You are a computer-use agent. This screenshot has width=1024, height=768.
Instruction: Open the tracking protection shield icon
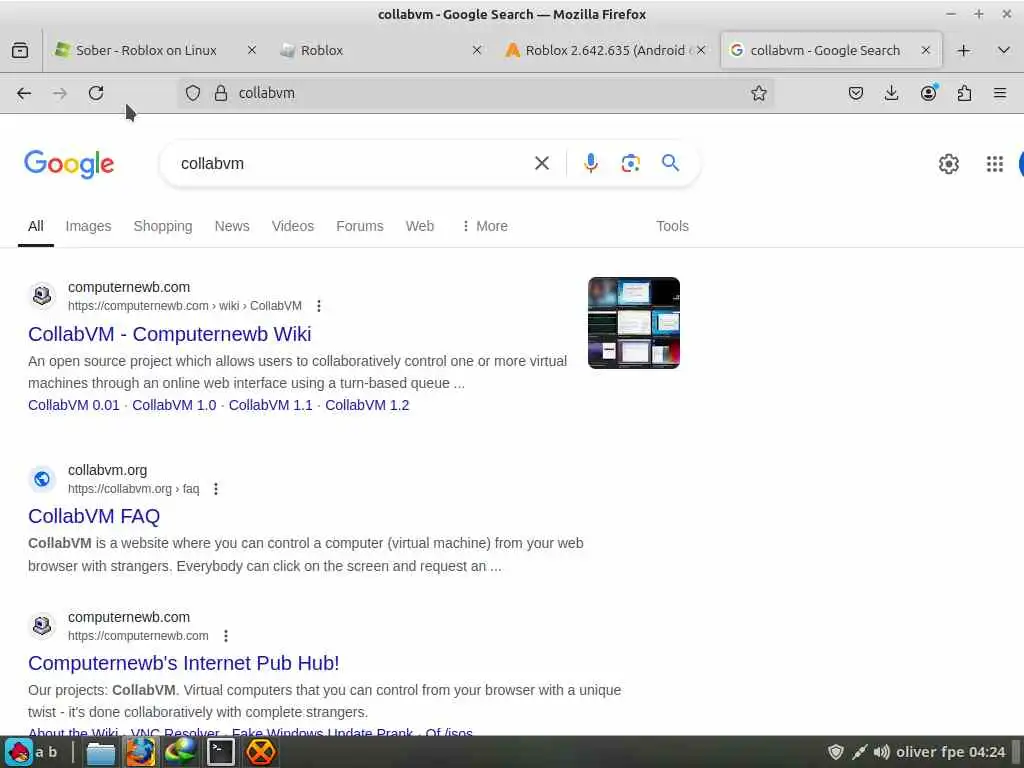pyautogui.click(x=193, y=93)
